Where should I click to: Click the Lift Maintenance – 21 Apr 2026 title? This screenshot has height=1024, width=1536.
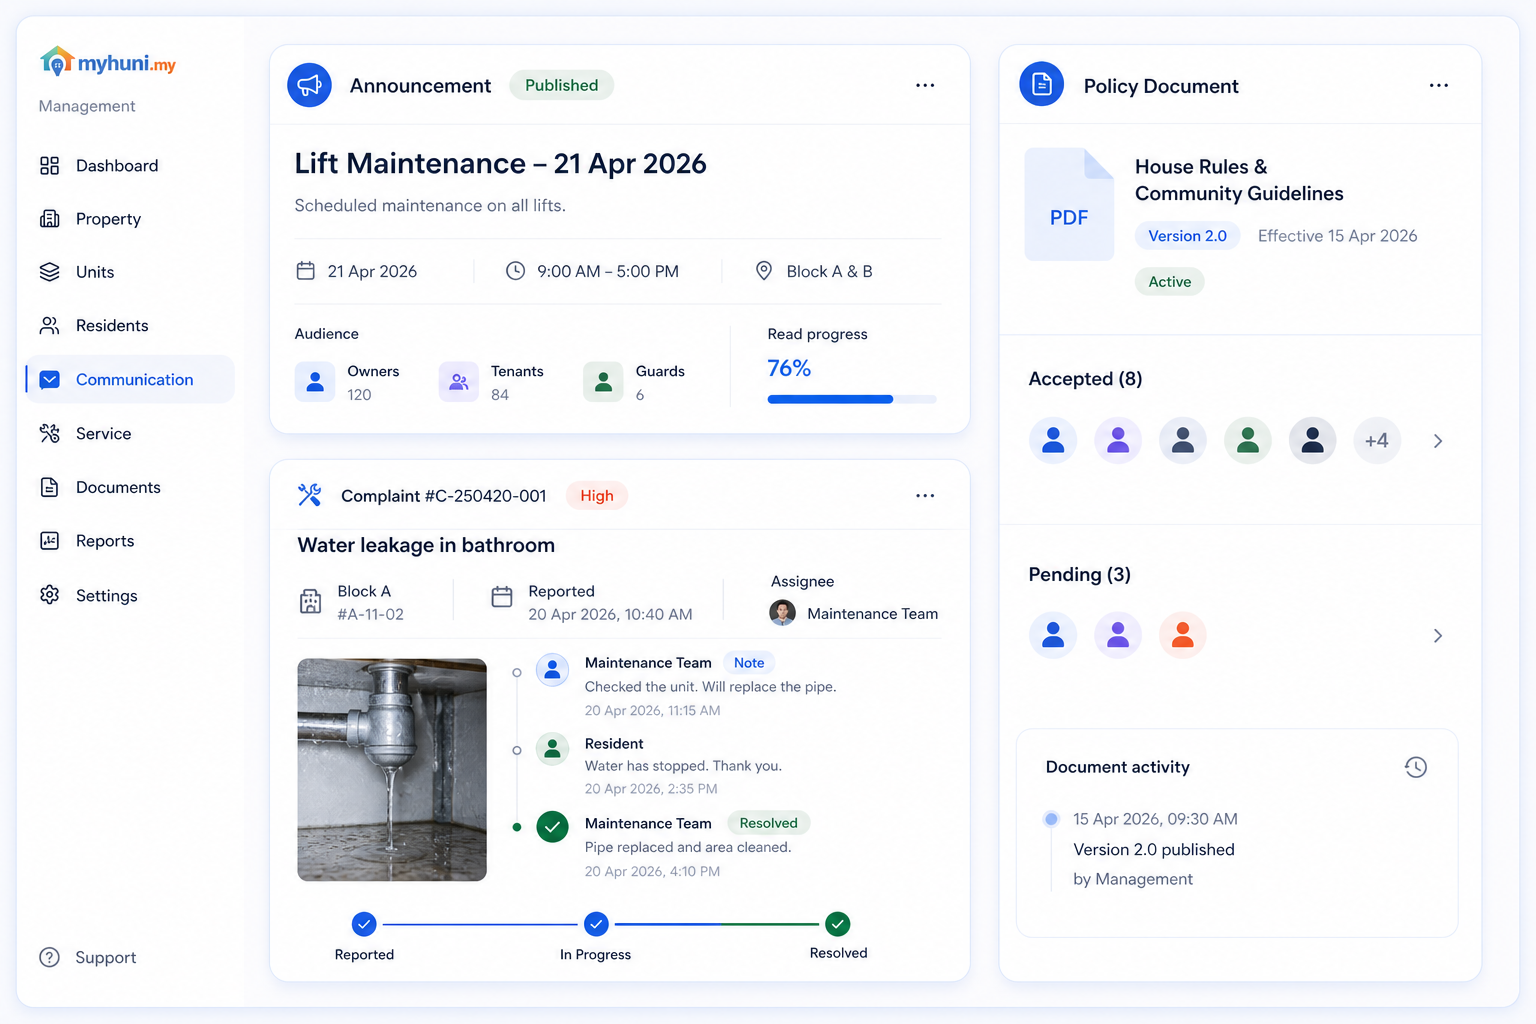[x=500, y=164]
